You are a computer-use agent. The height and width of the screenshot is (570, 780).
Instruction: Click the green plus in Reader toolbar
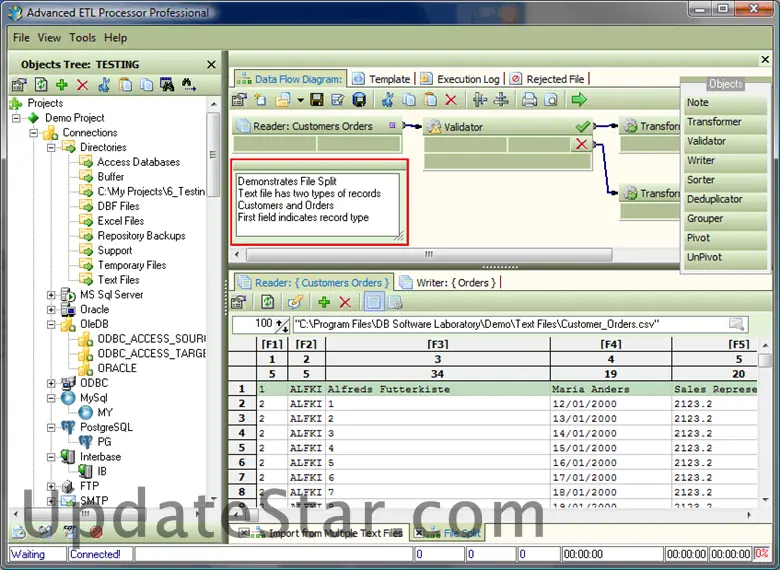[324, 301]
